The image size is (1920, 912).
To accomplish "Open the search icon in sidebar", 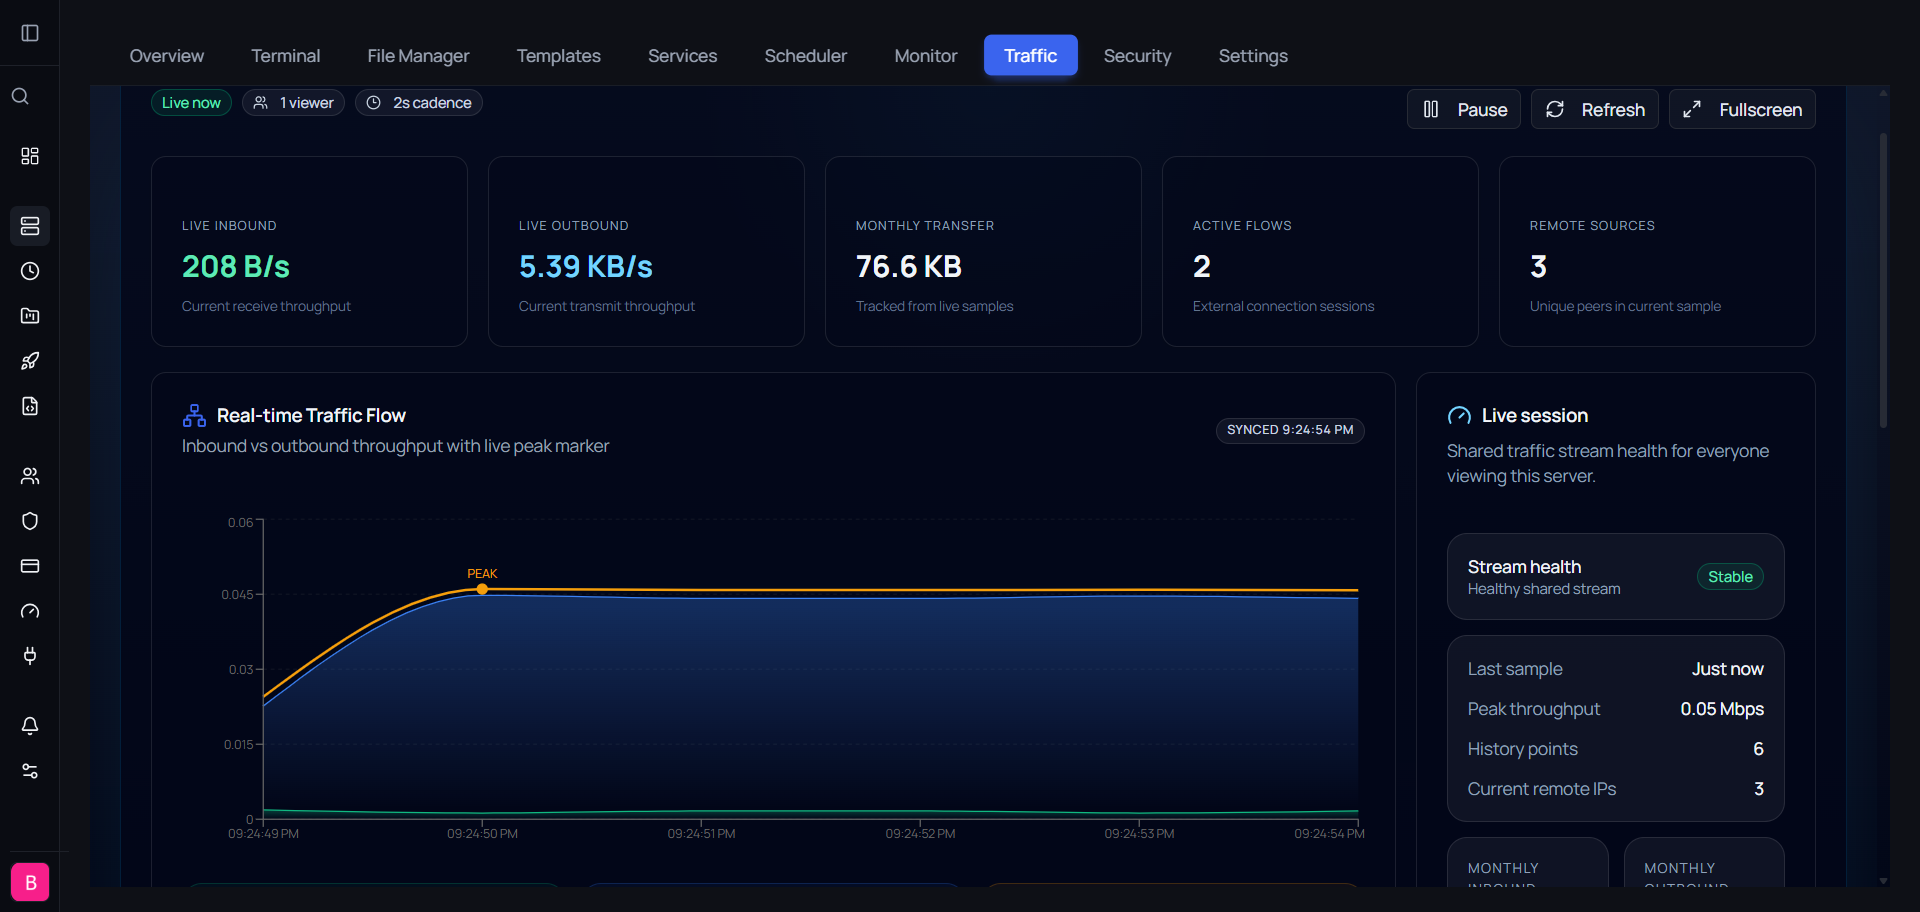I will pos(20,96).
